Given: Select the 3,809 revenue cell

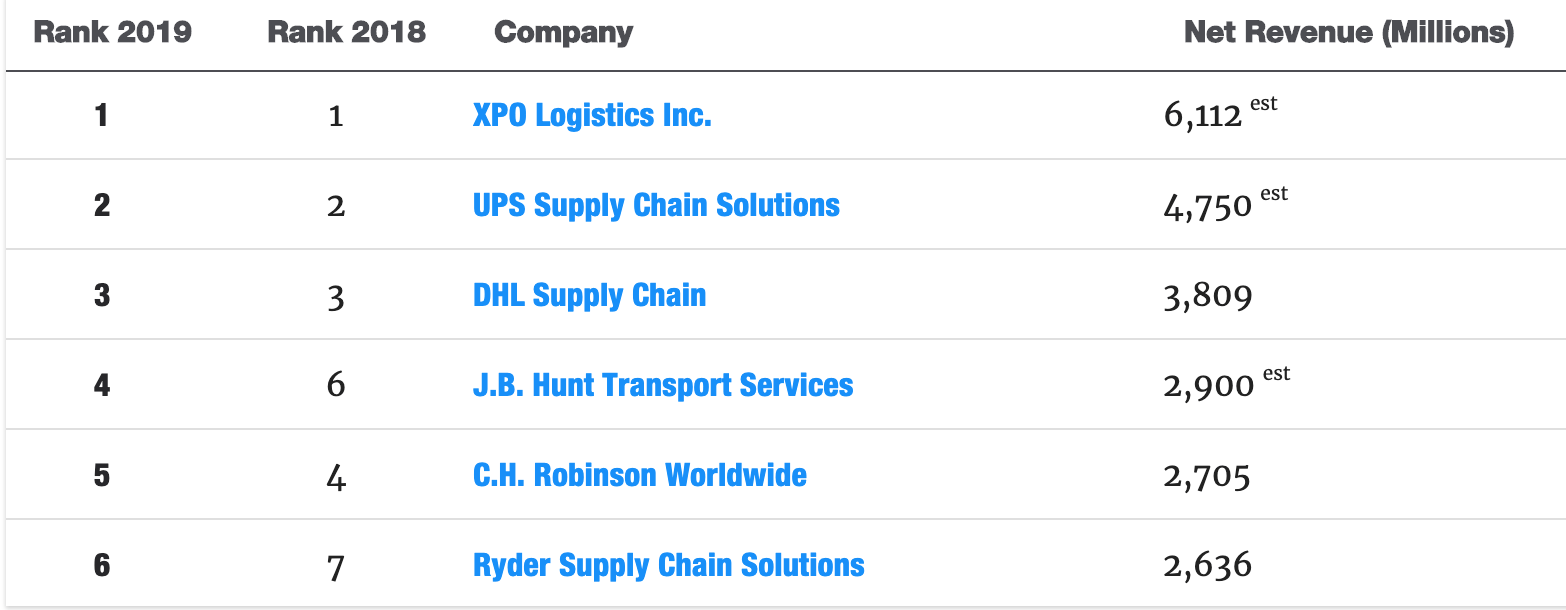Looking at the screenshot, I should pyautogui.click(x=1208, y=297).
